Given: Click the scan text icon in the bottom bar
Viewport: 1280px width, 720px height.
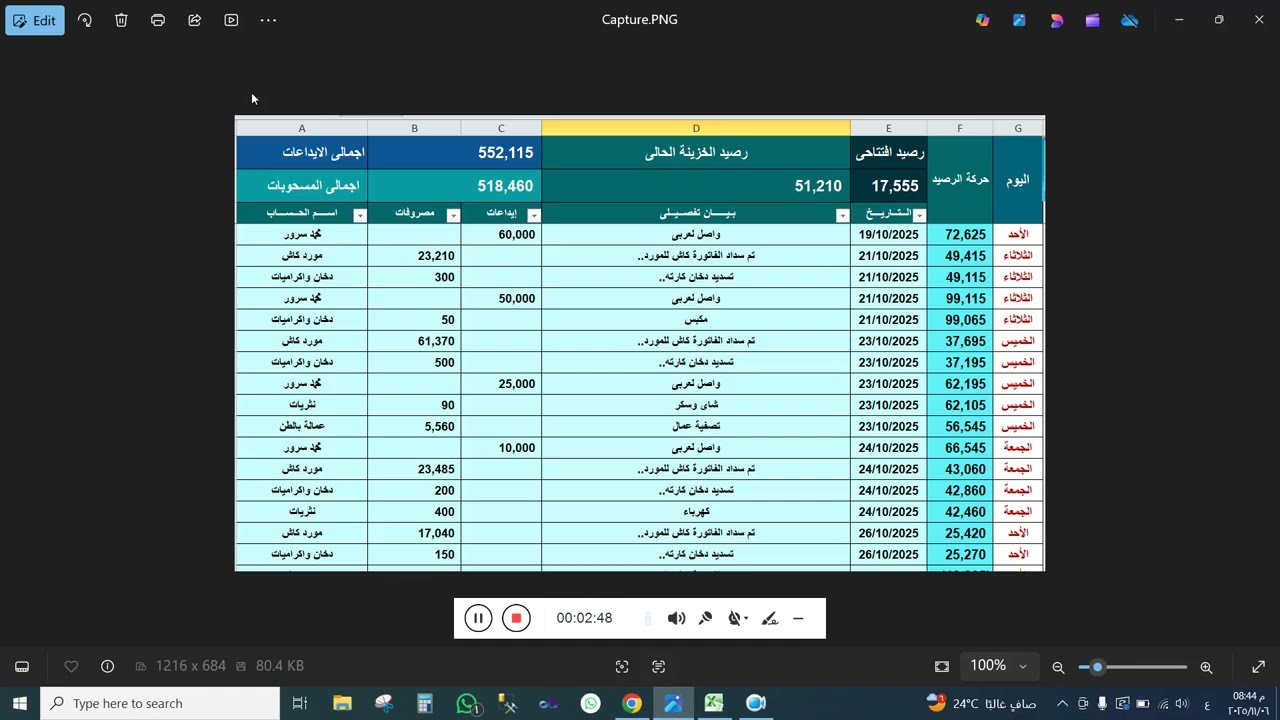Looking at the screenshot, I should 658,667.
